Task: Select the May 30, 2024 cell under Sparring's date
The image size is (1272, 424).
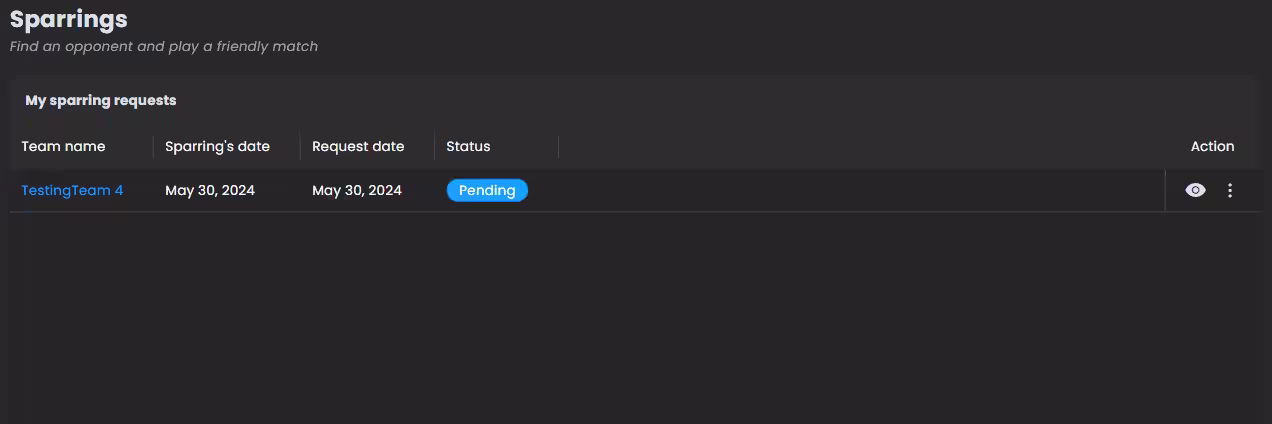Action: click(x=210, y=190)
